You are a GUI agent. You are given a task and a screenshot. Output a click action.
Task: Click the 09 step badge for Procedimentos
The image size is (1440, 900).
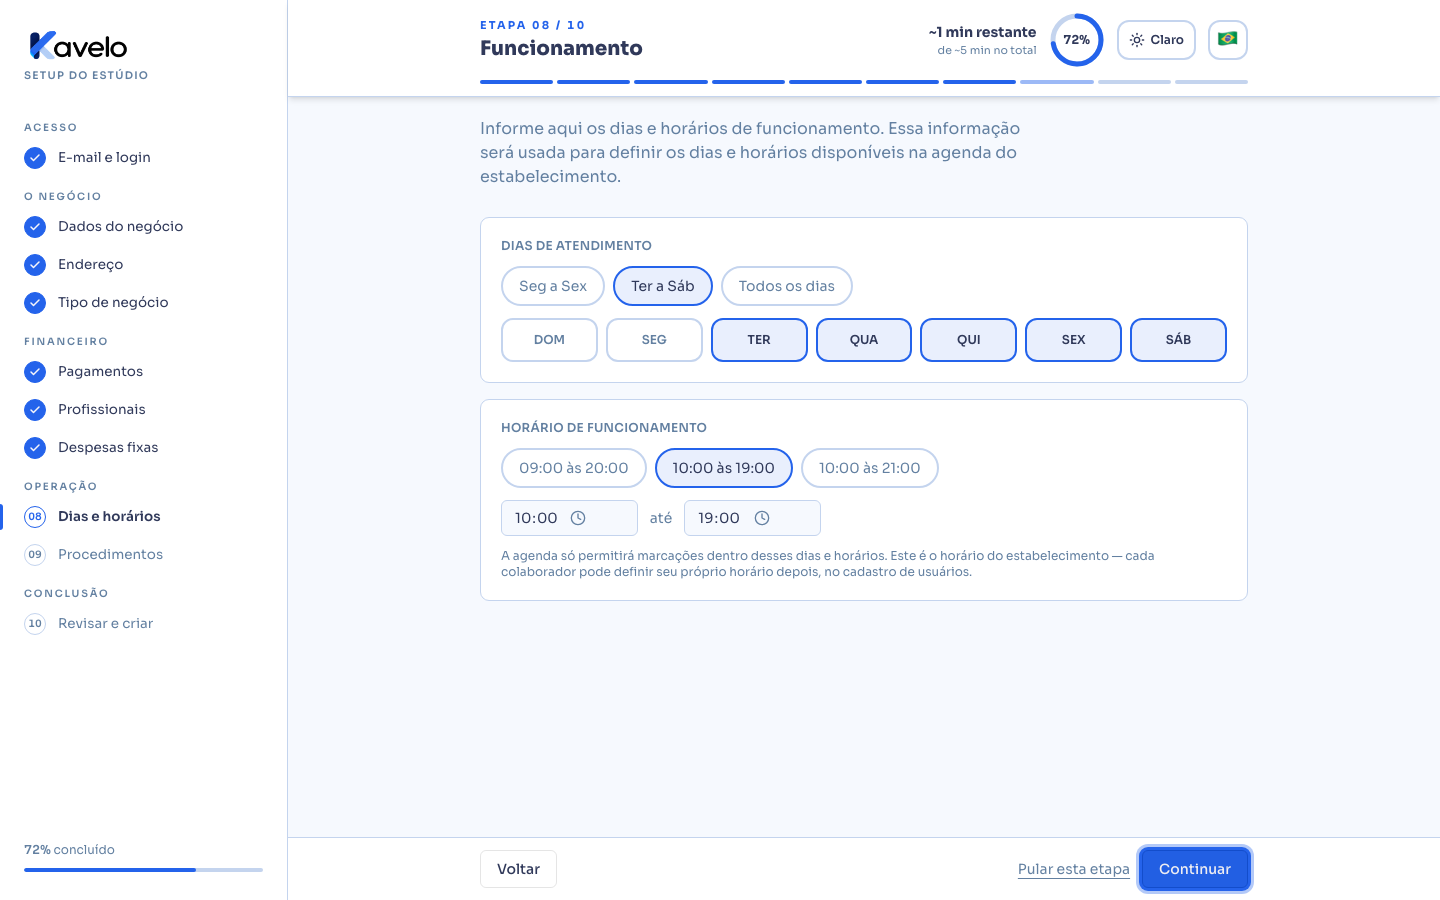click(35, 555)
